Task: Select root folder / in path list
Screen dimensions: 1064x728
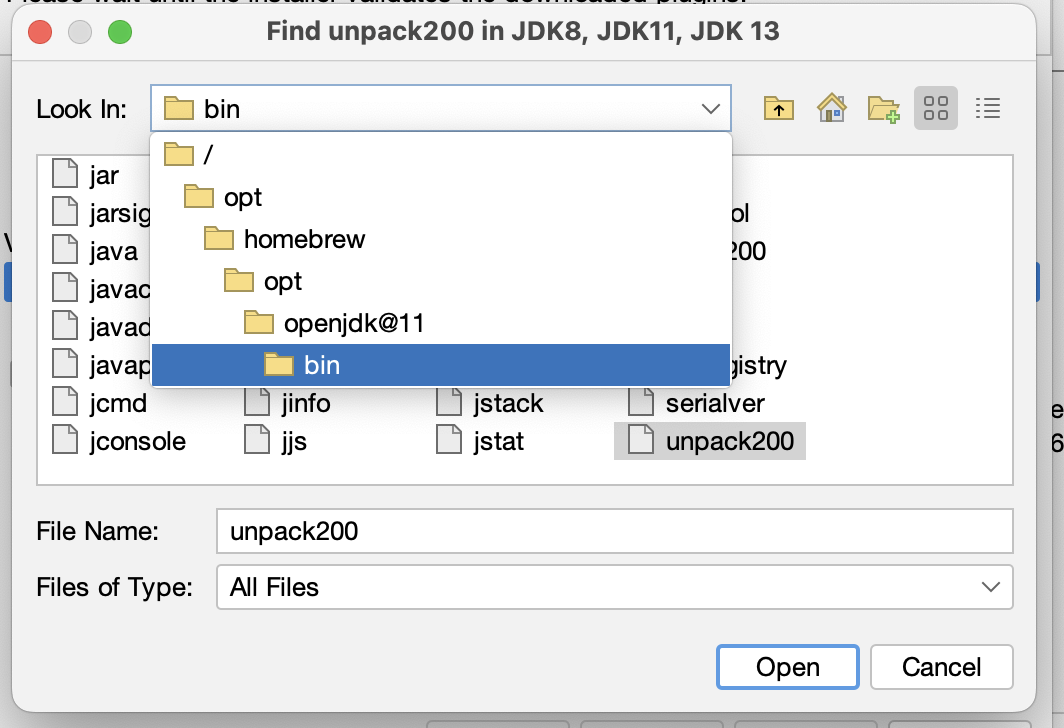Action: tap(440, 155)
